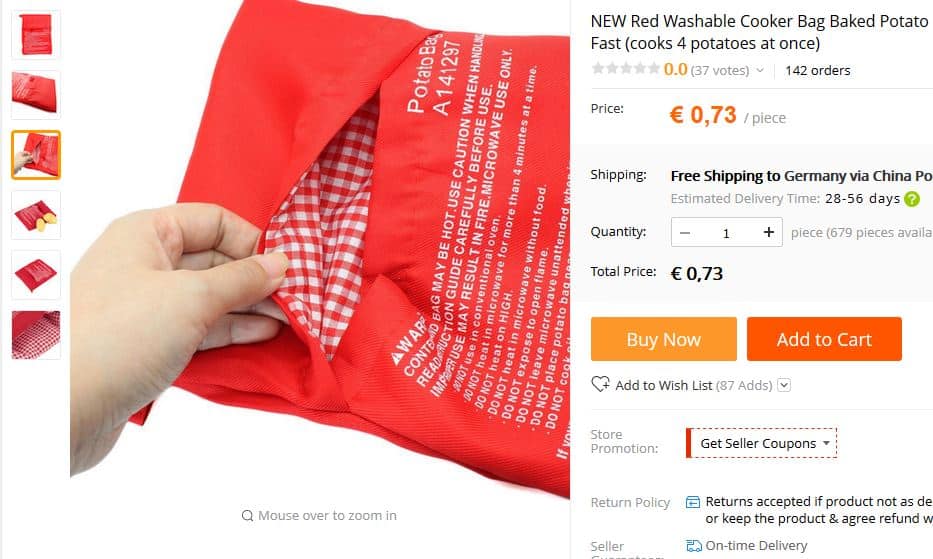The image size is (933, 559).
Task: Decrease quantity with the minus button
Action: click(685, 232)
